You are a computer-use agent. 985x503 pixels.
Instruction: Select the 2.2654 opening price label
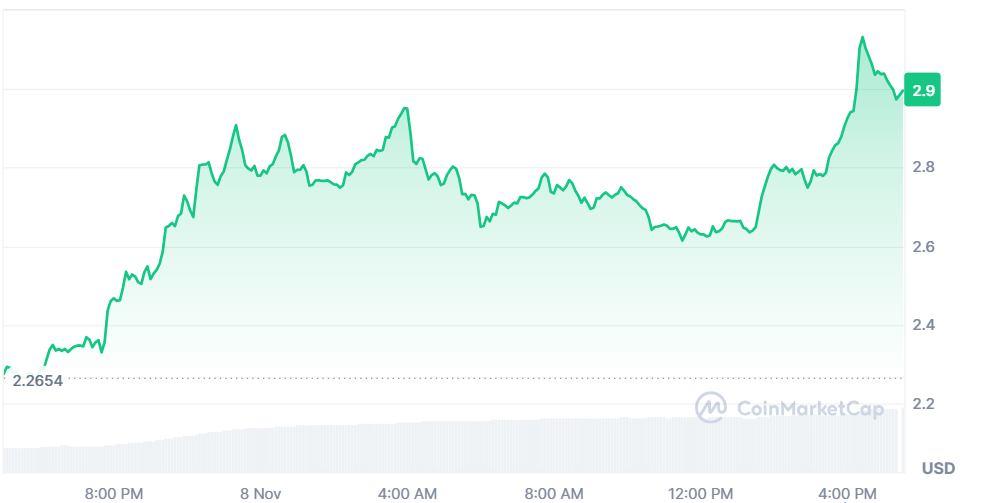[37, 380]
